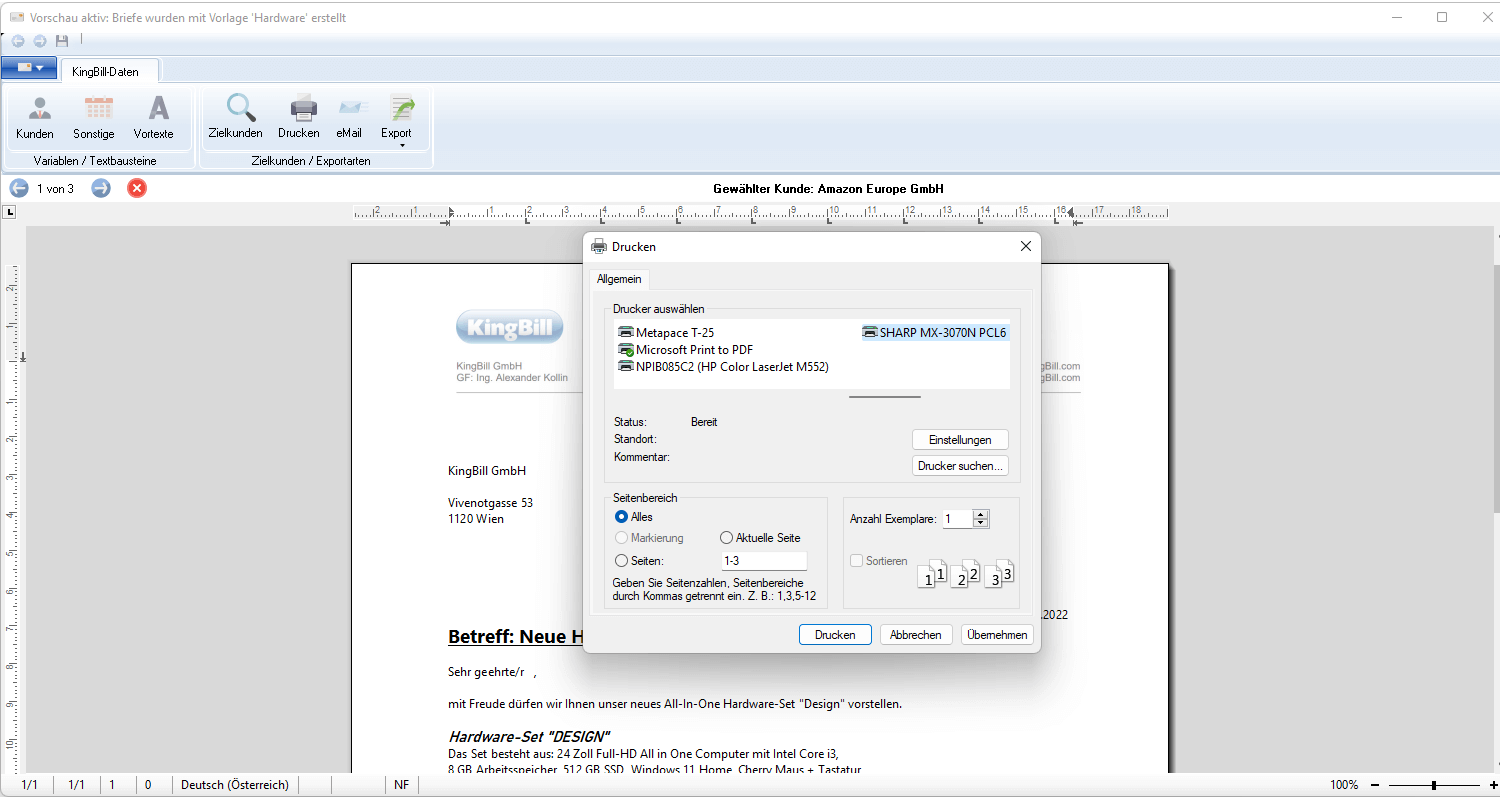Click the eMail envelope icon

[349, 117]
